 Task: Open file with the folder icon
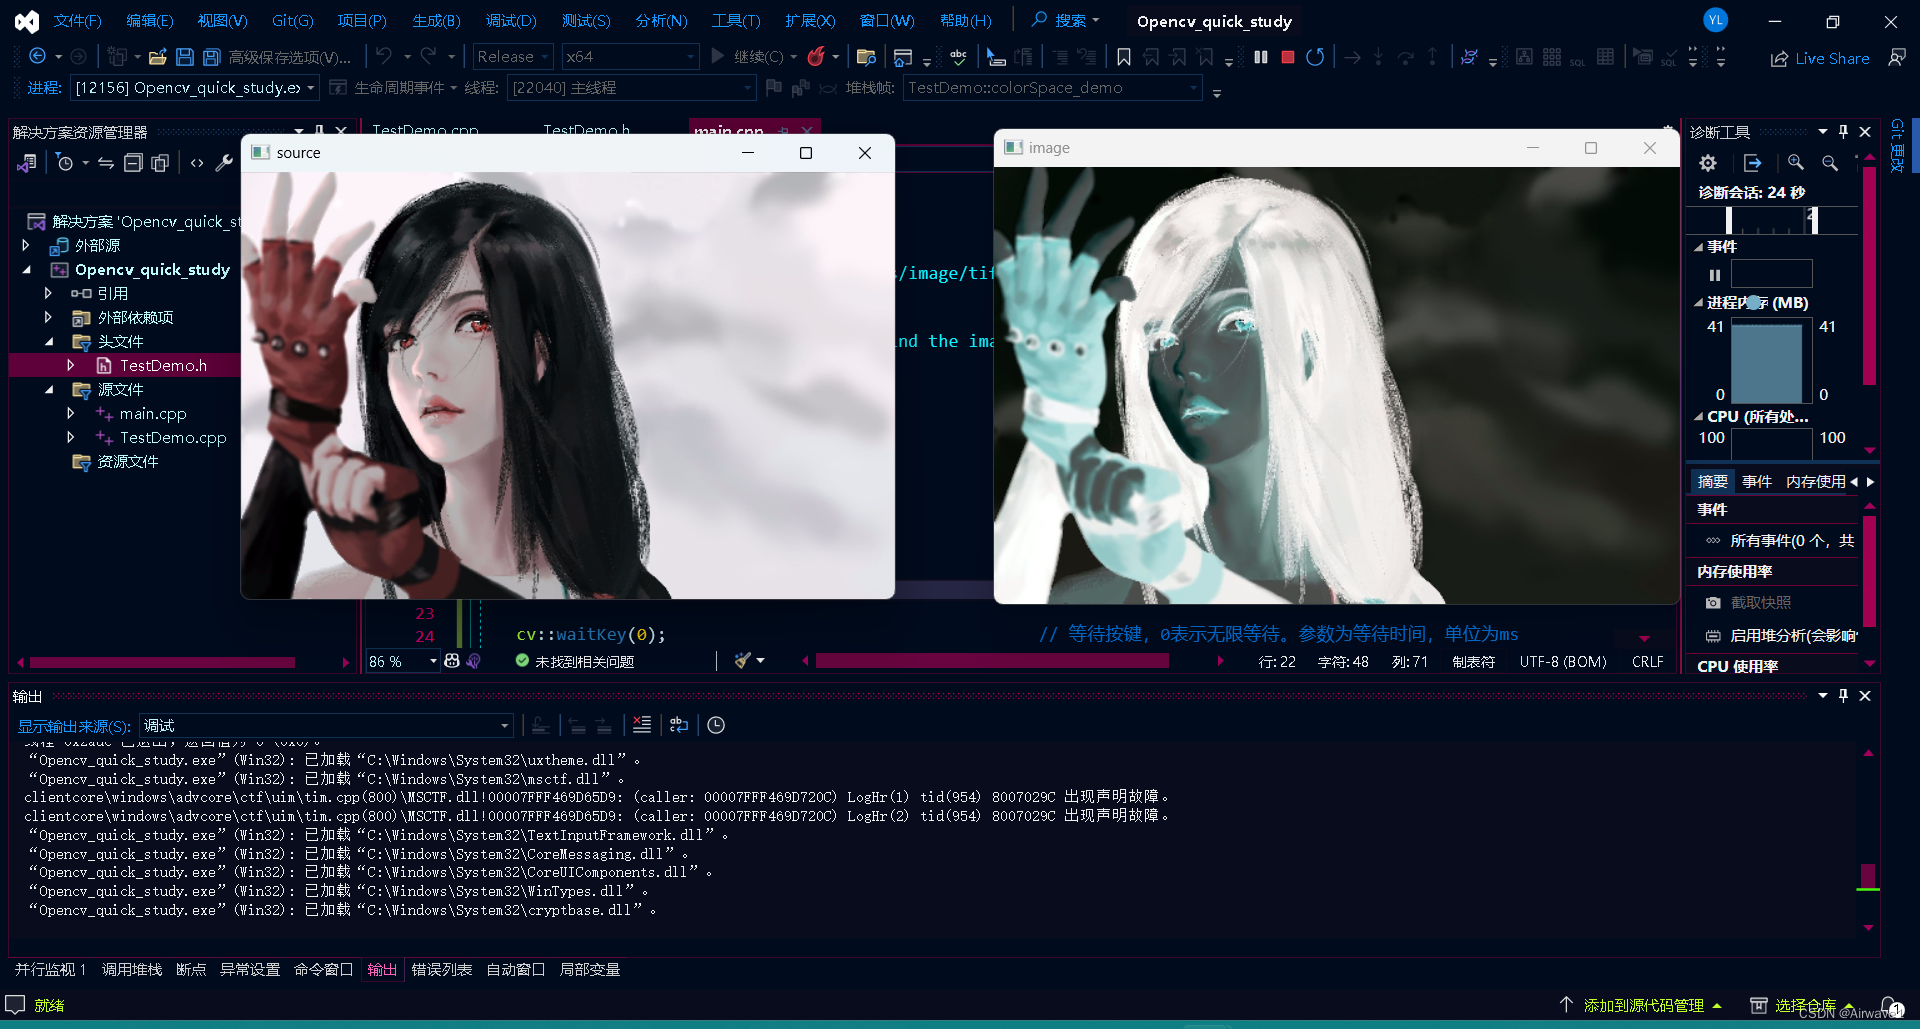(x=157, y=57)
